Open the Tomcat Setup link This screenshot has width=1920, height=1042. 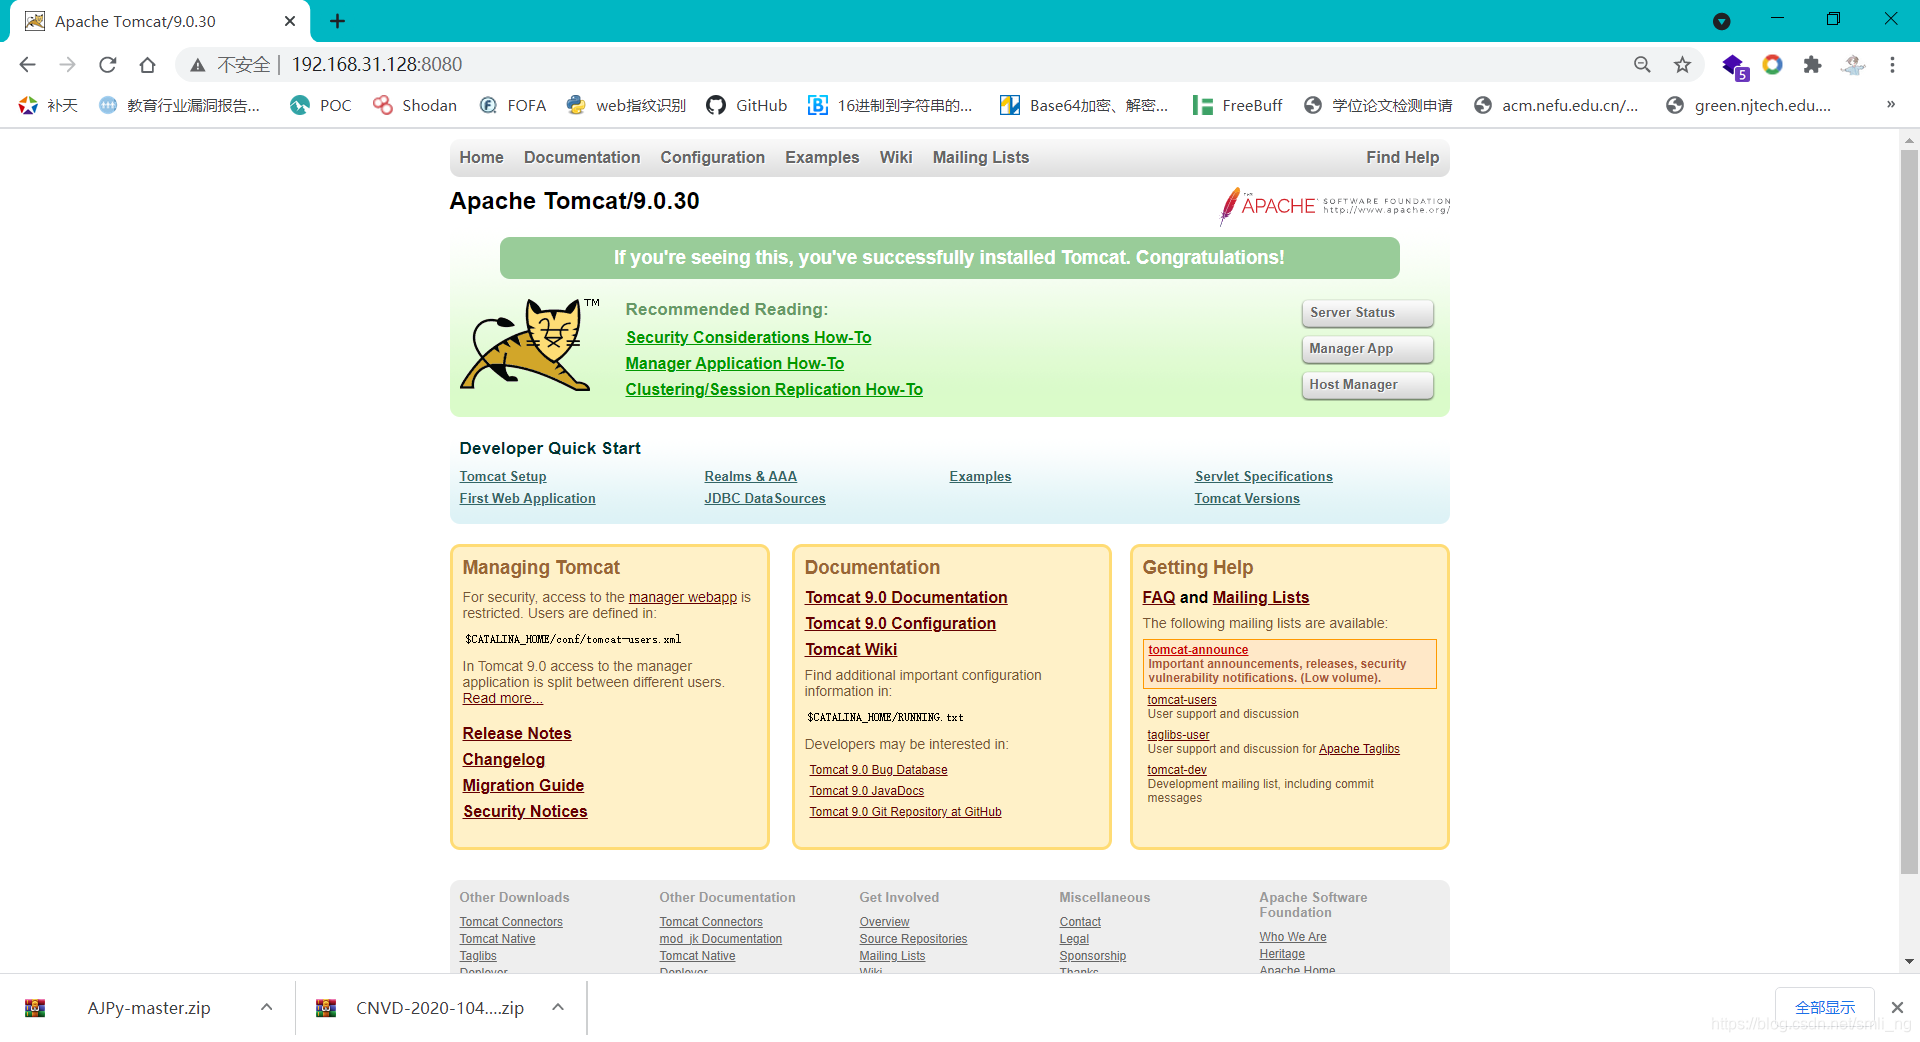tap(503, 477)
